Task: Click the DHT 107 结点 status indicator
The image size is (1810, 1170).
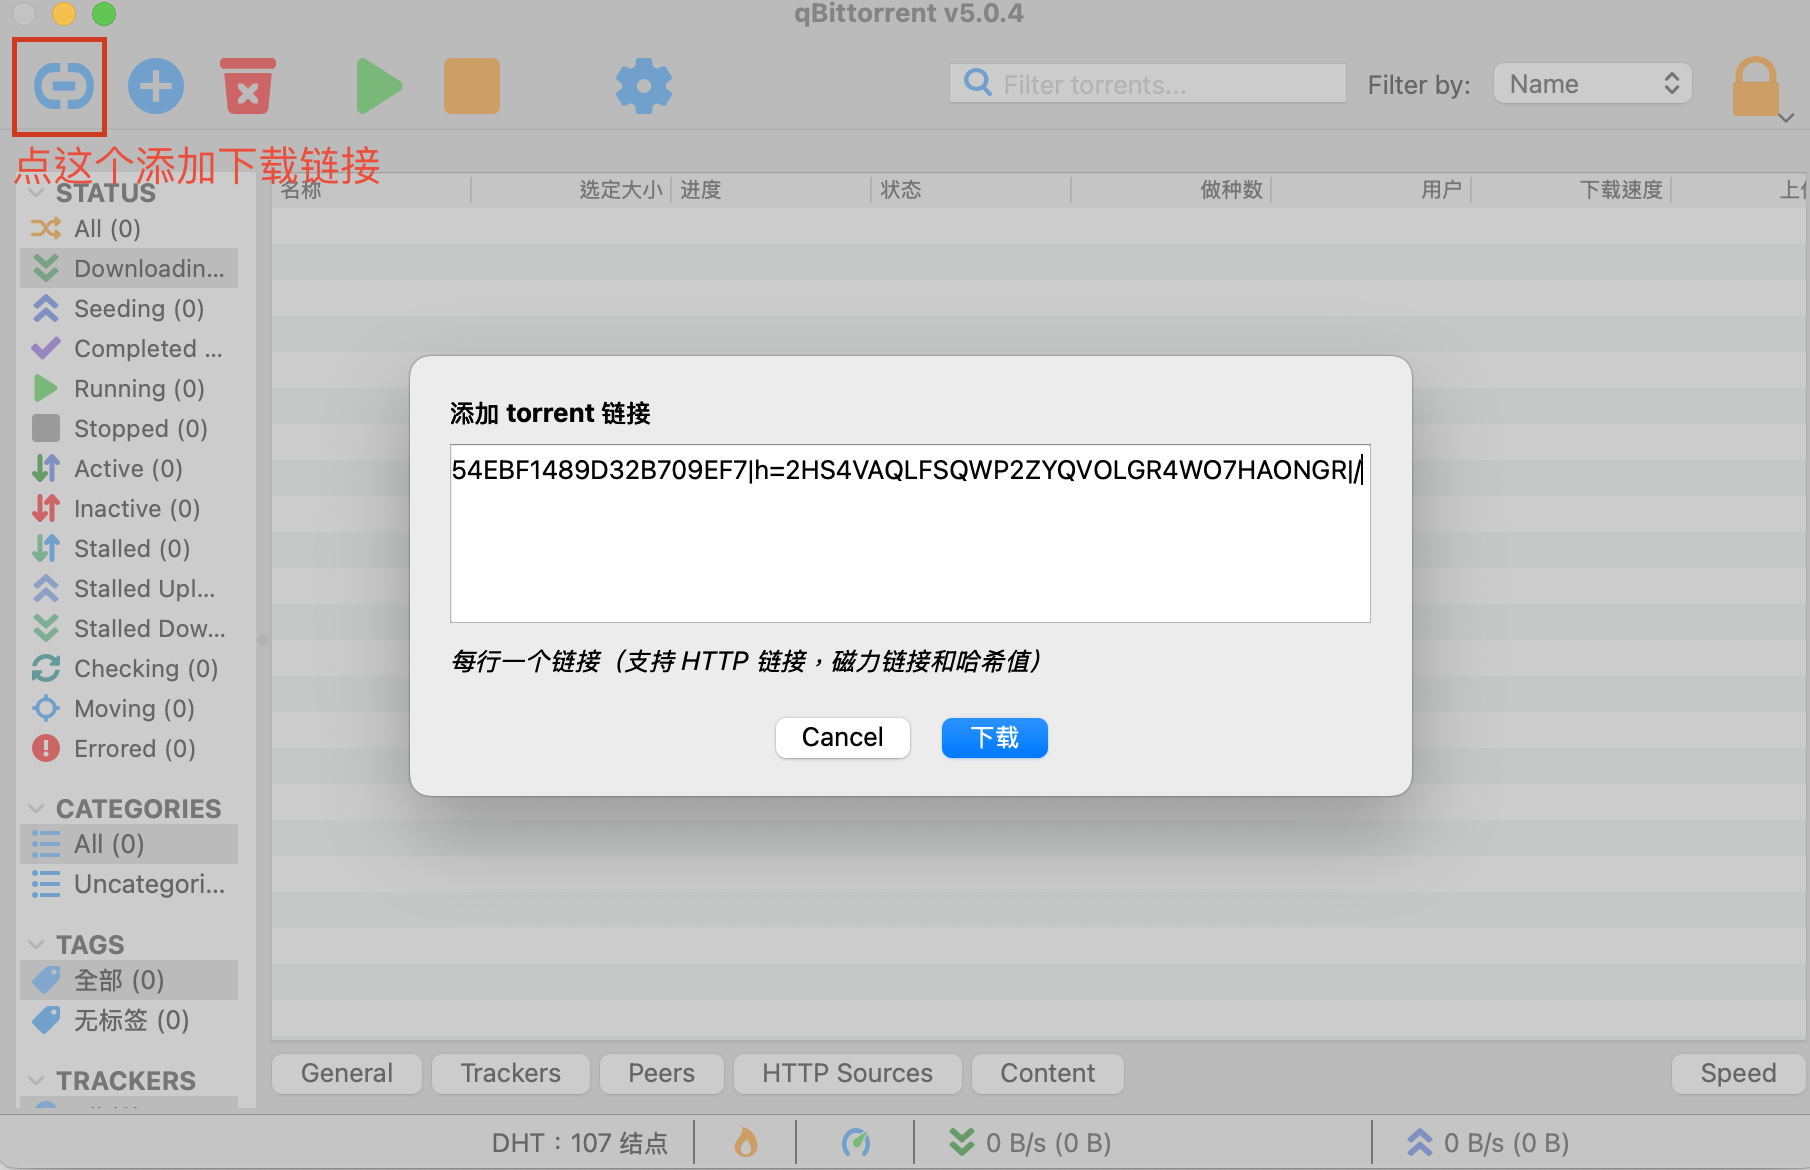Action: pos(579,1141)
